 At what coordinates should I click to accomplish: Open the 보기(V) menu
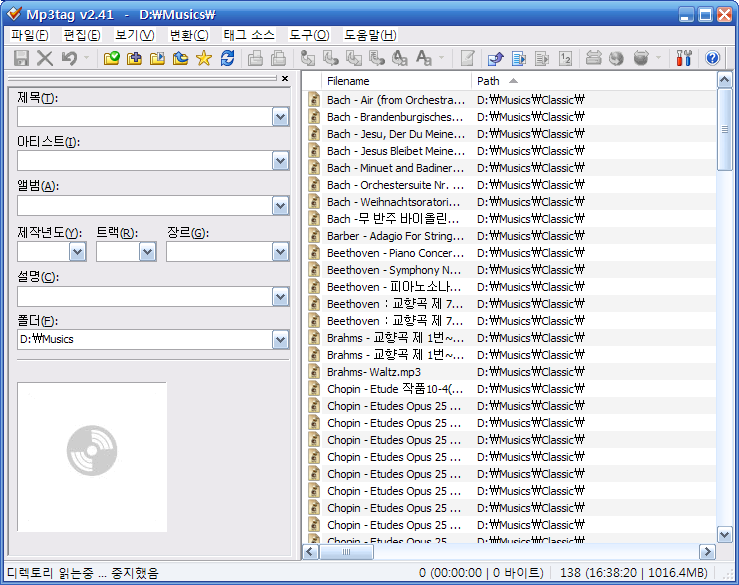[135, 35]
